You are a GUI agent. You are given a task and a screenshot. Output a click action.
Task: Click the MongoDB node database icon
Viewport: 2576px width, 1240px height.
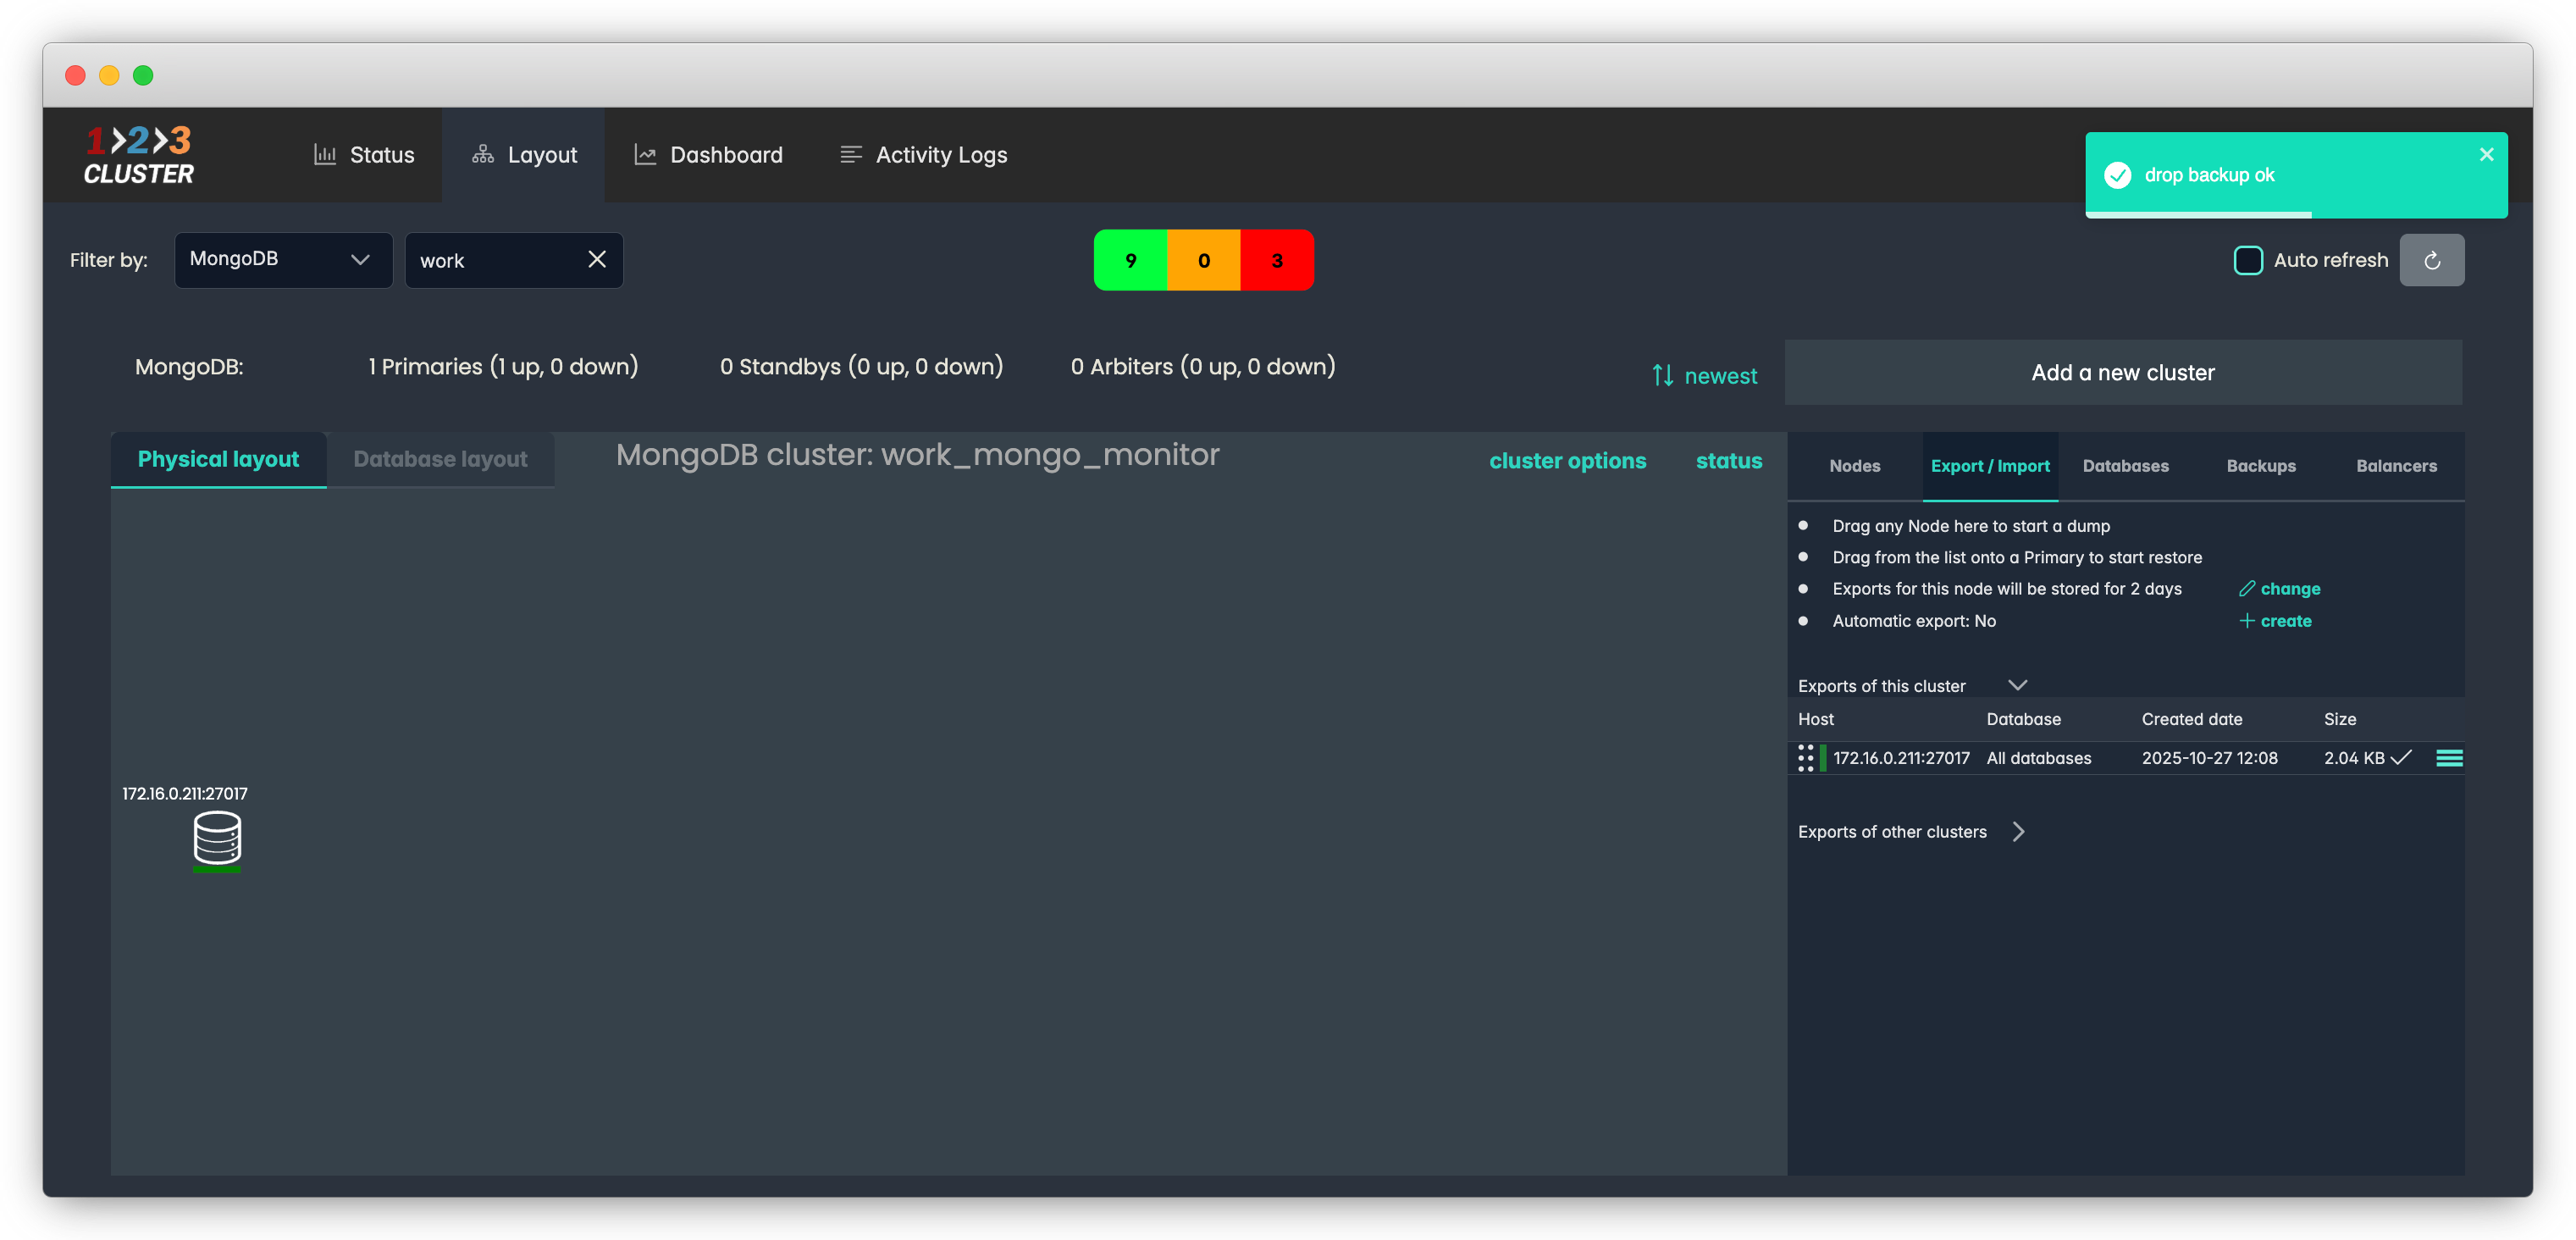[217, 838]
